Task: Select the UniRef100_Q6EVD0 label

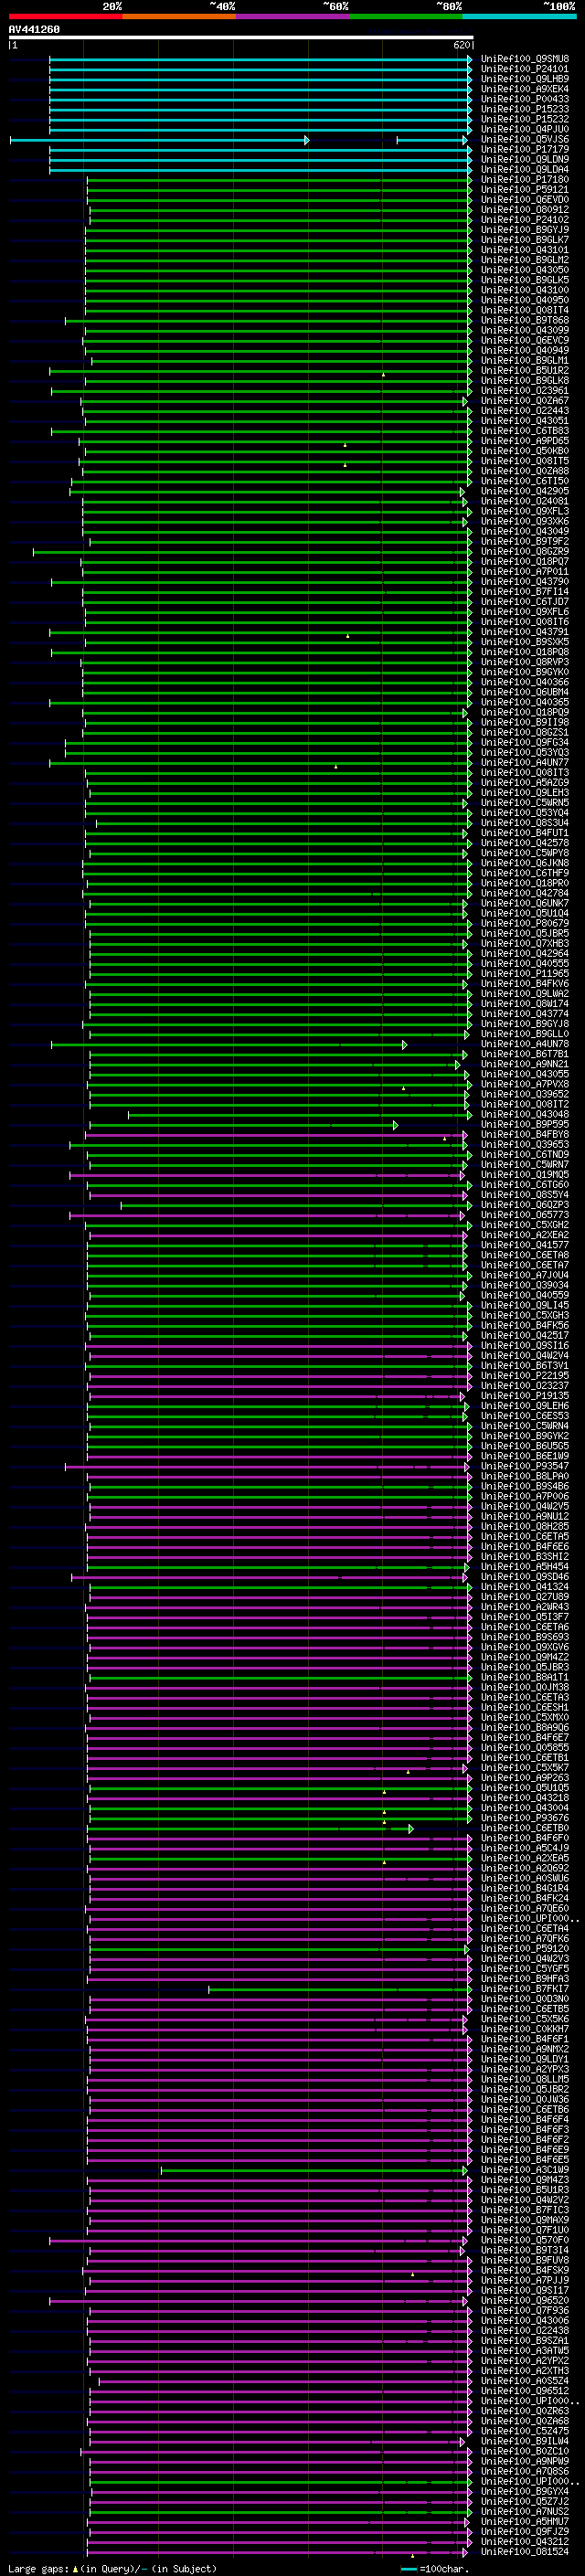Action: coord(525,200)
